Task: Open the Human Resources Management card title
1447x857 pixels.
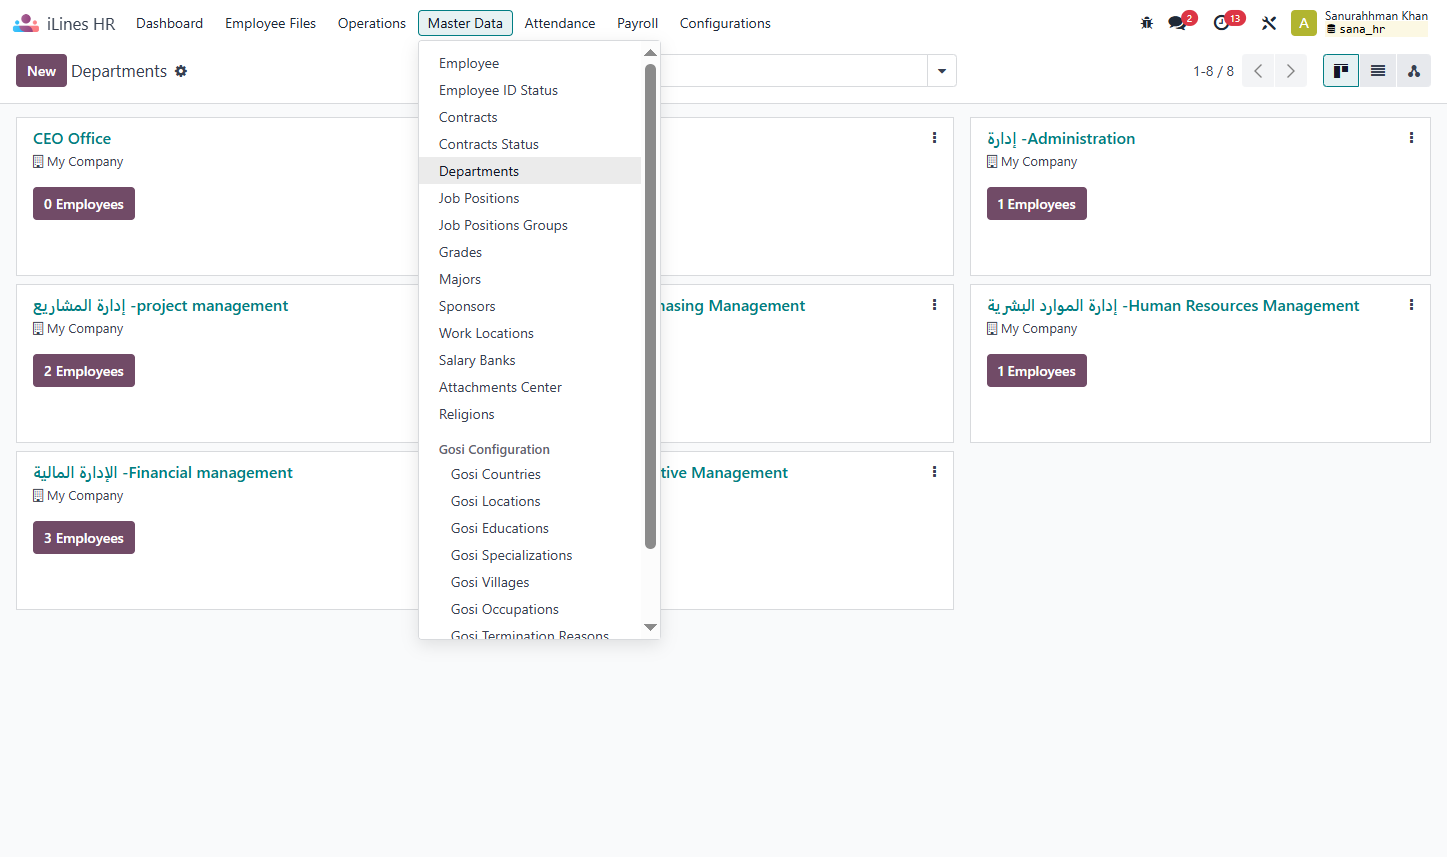Action: pyautogui.click(x=1173, y=305)
